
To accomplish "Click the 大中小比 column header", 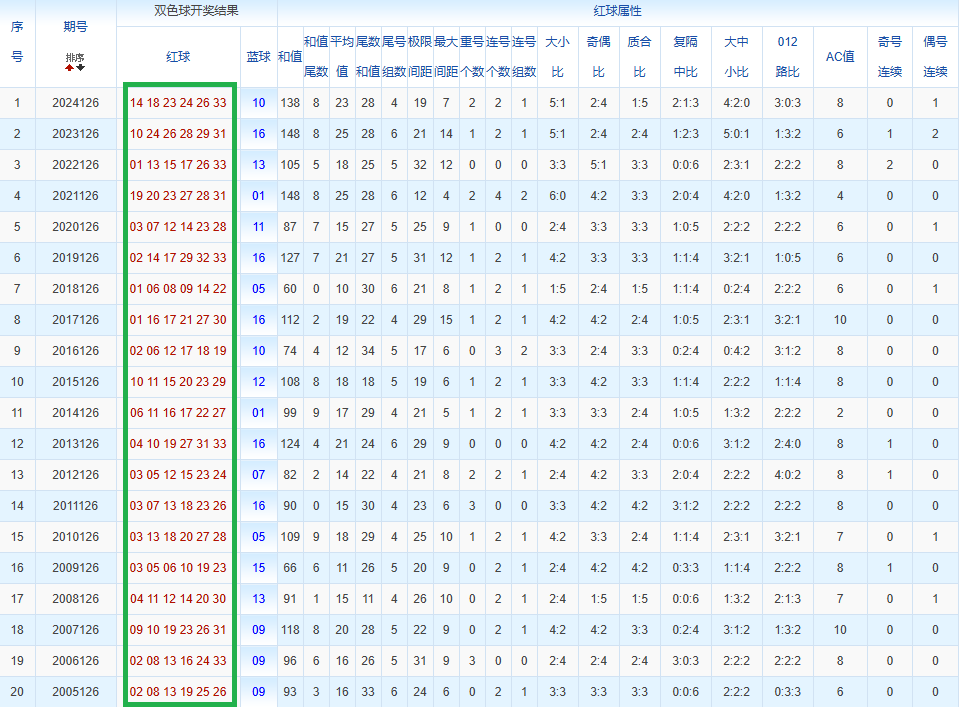I will [736, 56].
